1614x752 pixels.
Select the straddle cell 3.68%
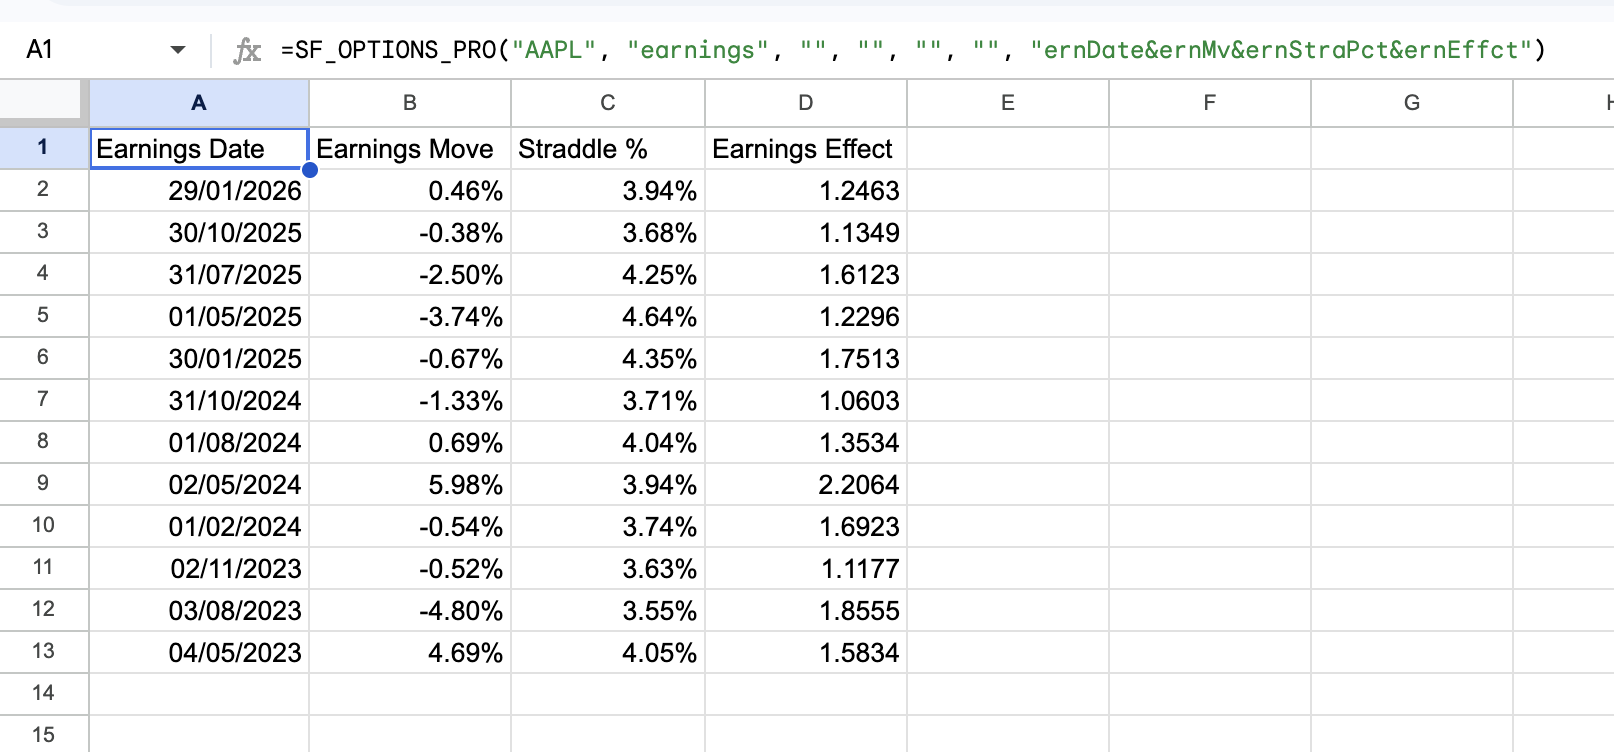tap(608, 232)
